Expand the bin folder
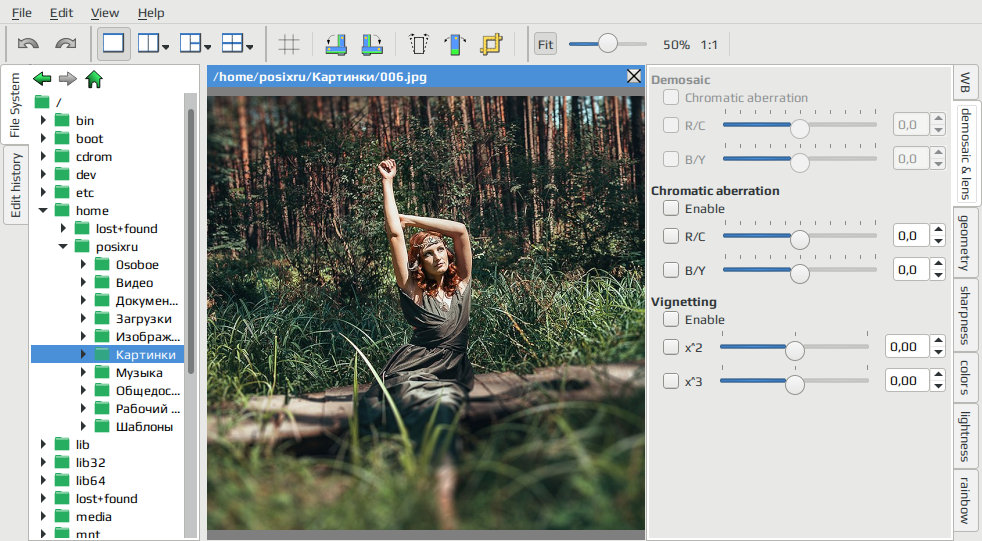This screenshot has width=982, height=541. click(x=43, y=120)
